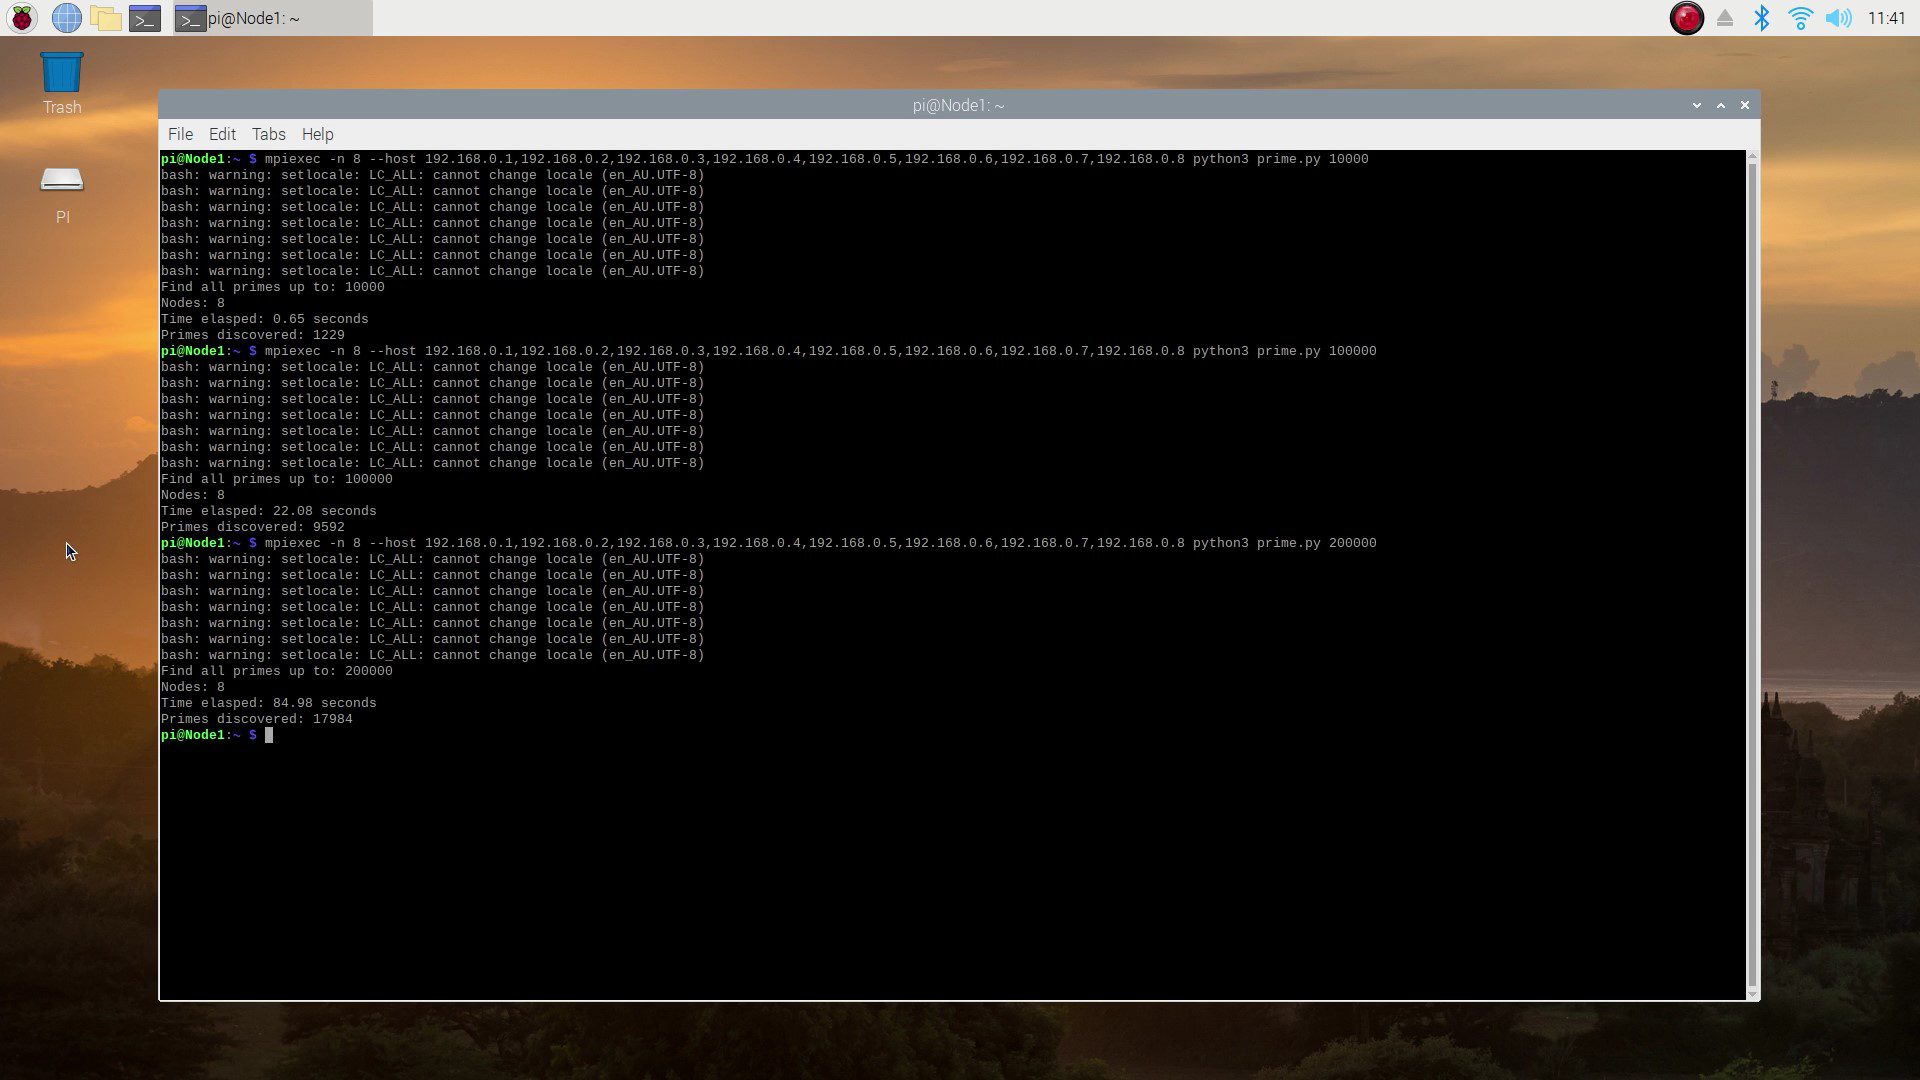This screenshot has height=1080, width=1920.
Task: Launch the web browser globe icon
Action: point(66,18)
